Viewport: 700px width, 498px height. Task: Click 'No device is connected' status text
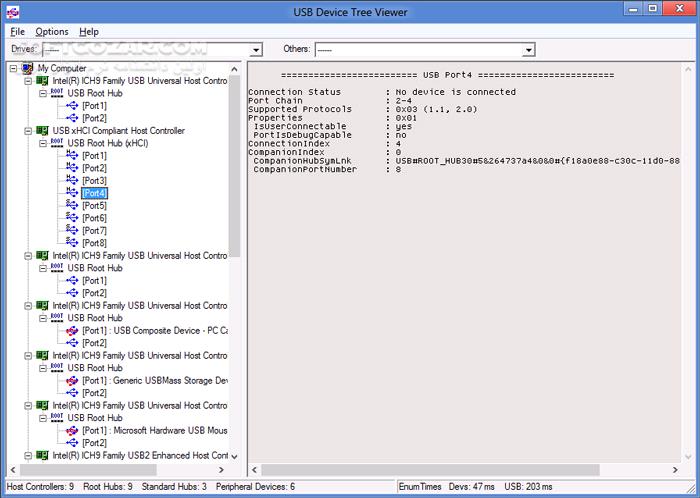455,92
